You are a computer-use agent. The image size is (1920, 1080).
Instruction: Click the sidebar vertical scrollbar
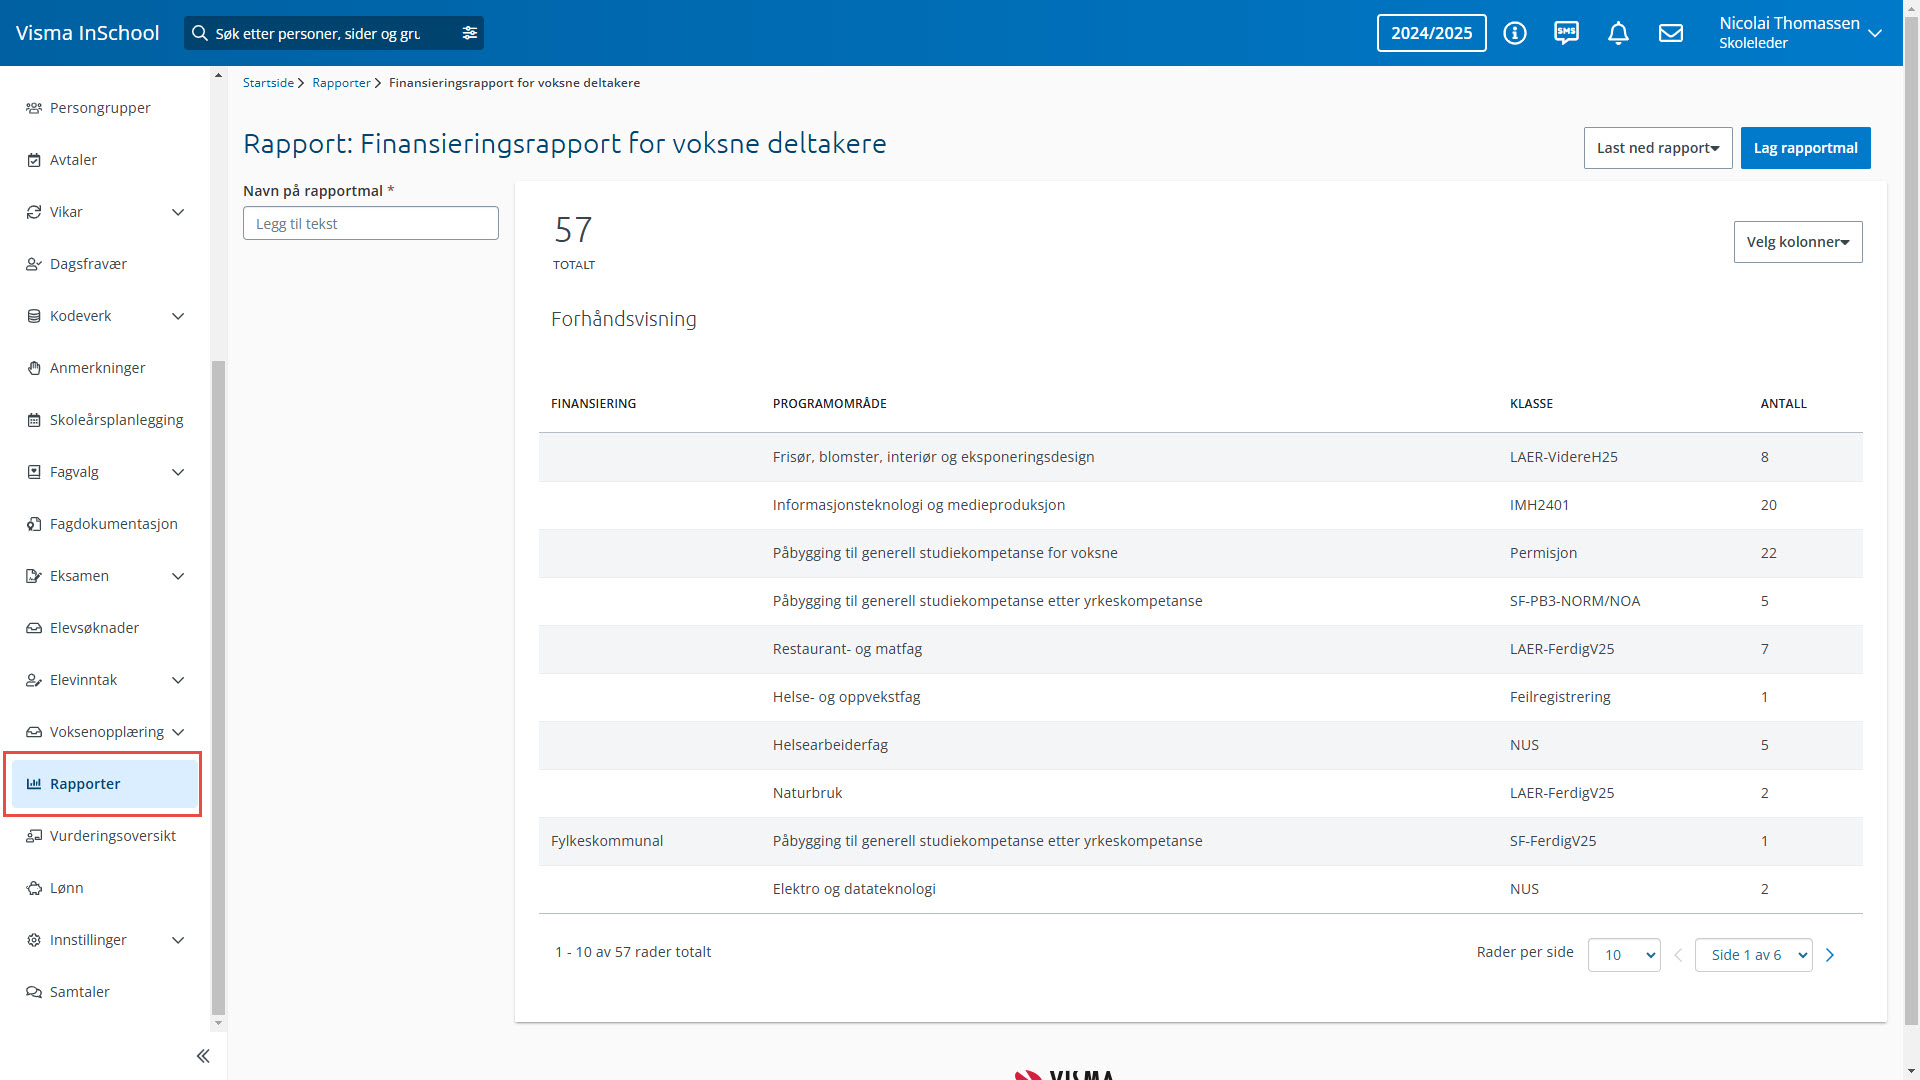(218, 688)
